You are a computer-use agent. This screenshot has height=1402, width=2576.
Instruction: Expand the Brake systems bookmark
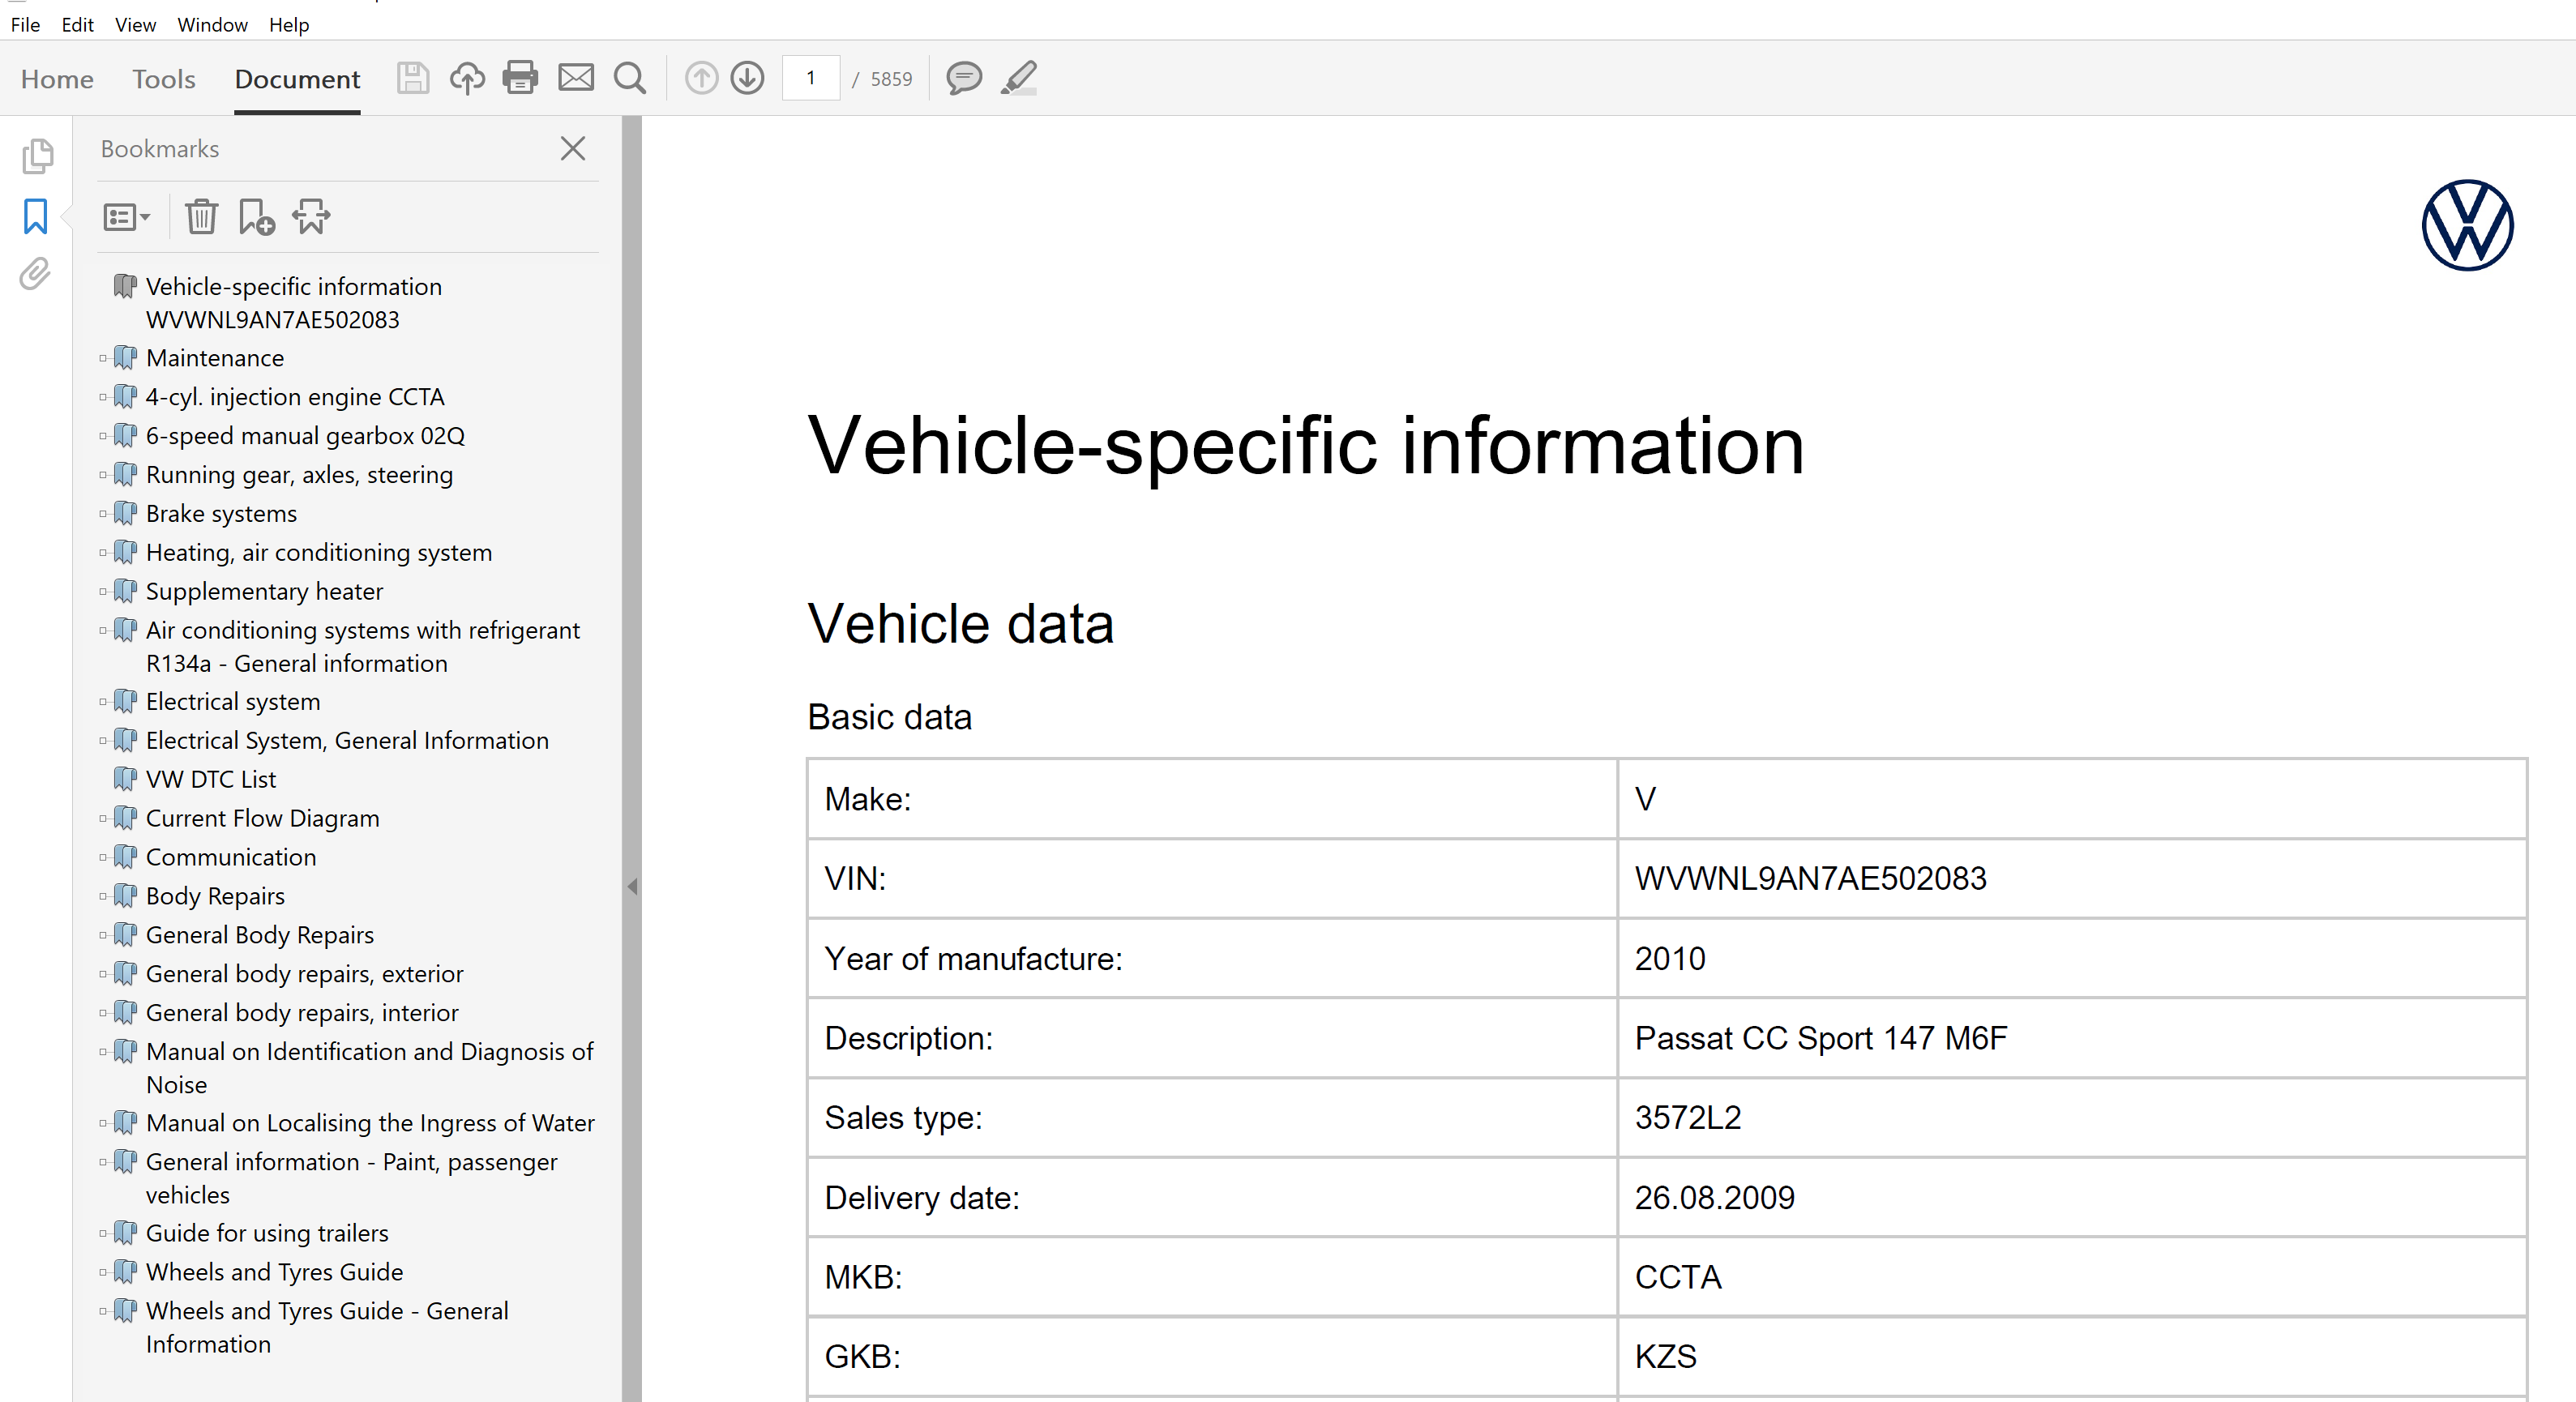(x=103, y=514)
